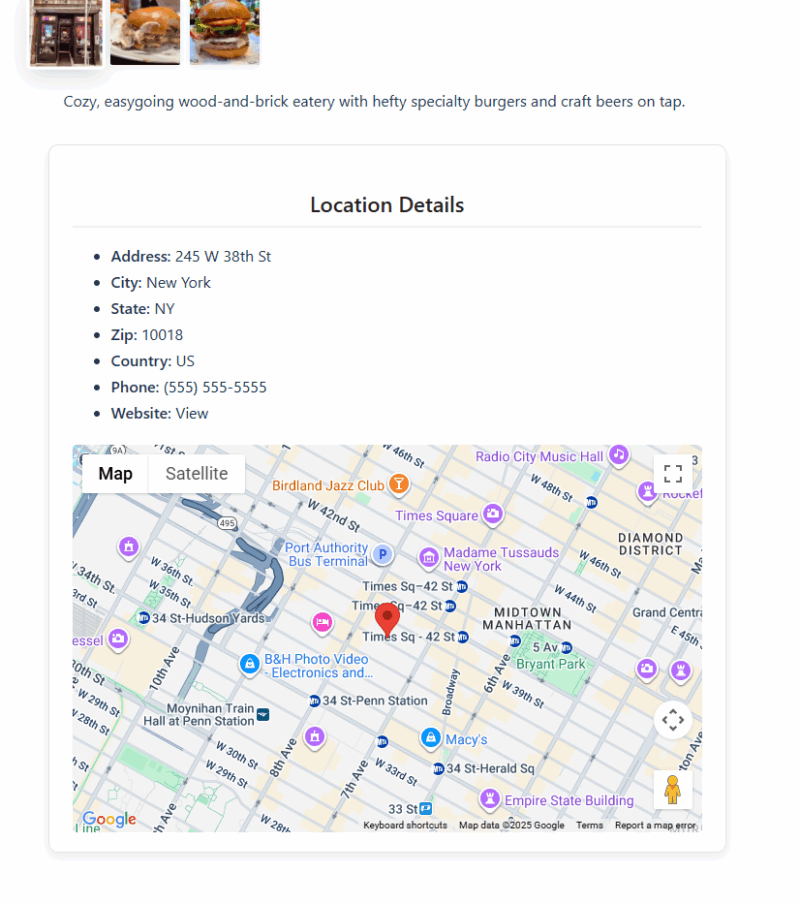800x904 pixels.
Task: Switch to Satellite map view
Action: click(x=196, y=474)
